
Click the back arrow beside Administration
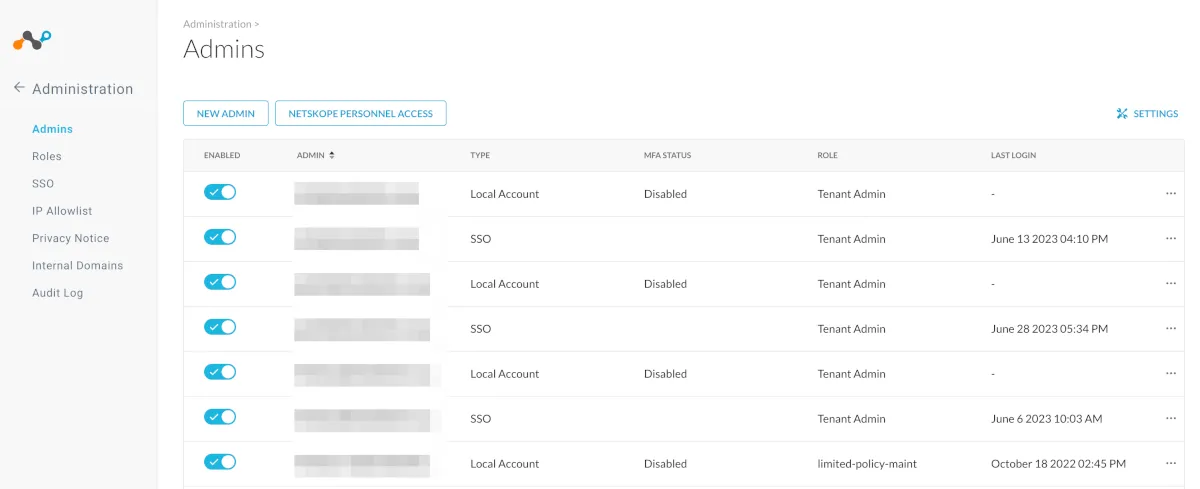19,88
